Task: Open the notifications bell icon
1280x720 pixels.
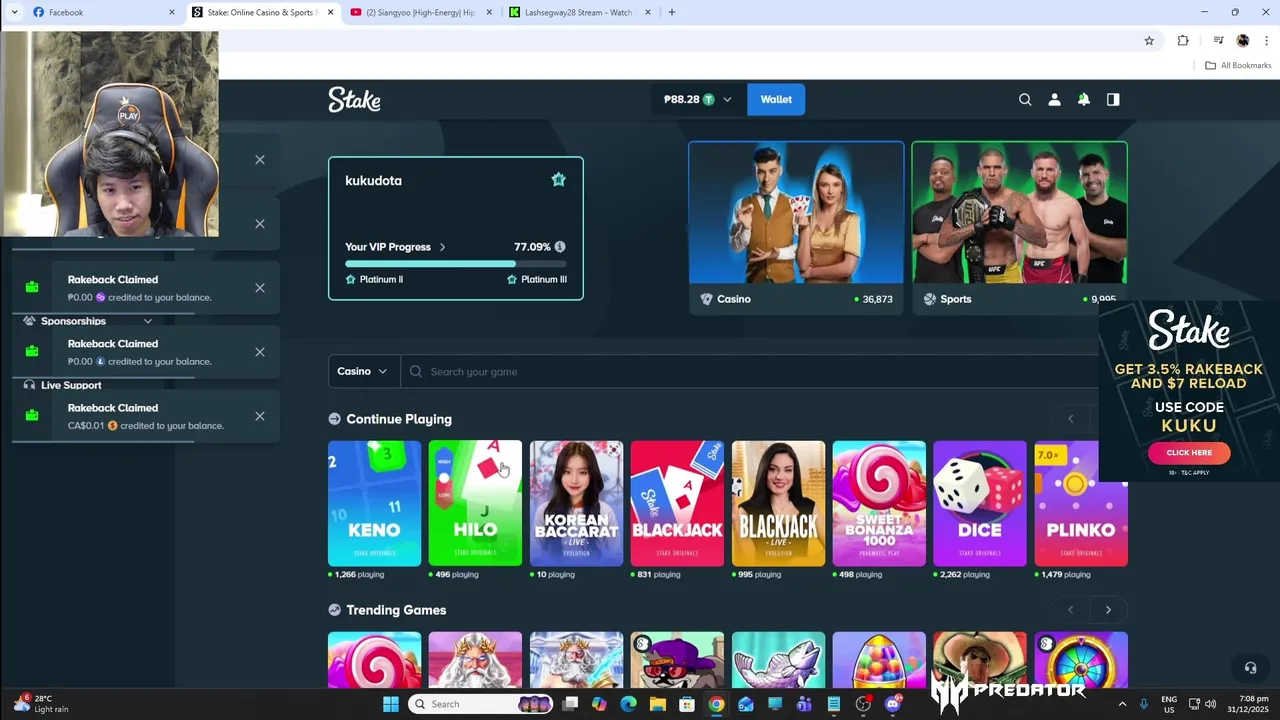Action: point(1083,99)
